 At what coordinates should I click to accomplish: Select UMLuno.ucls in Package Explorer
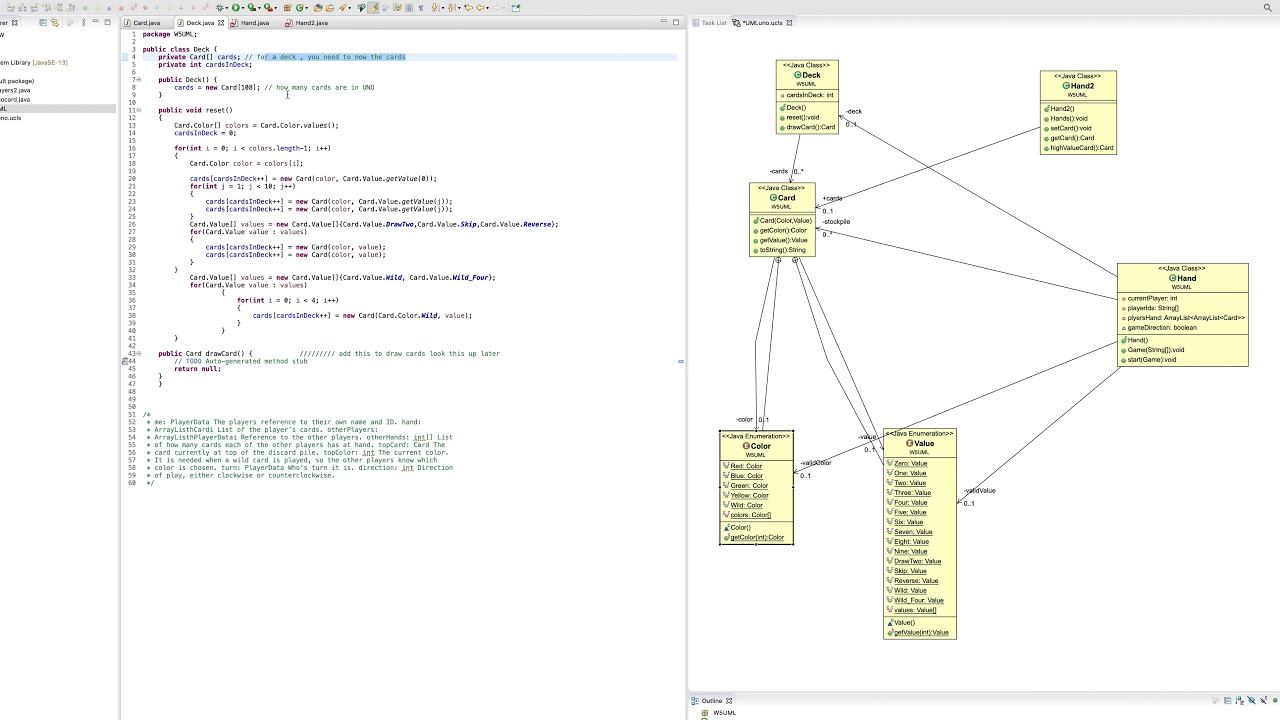(10, 118)
